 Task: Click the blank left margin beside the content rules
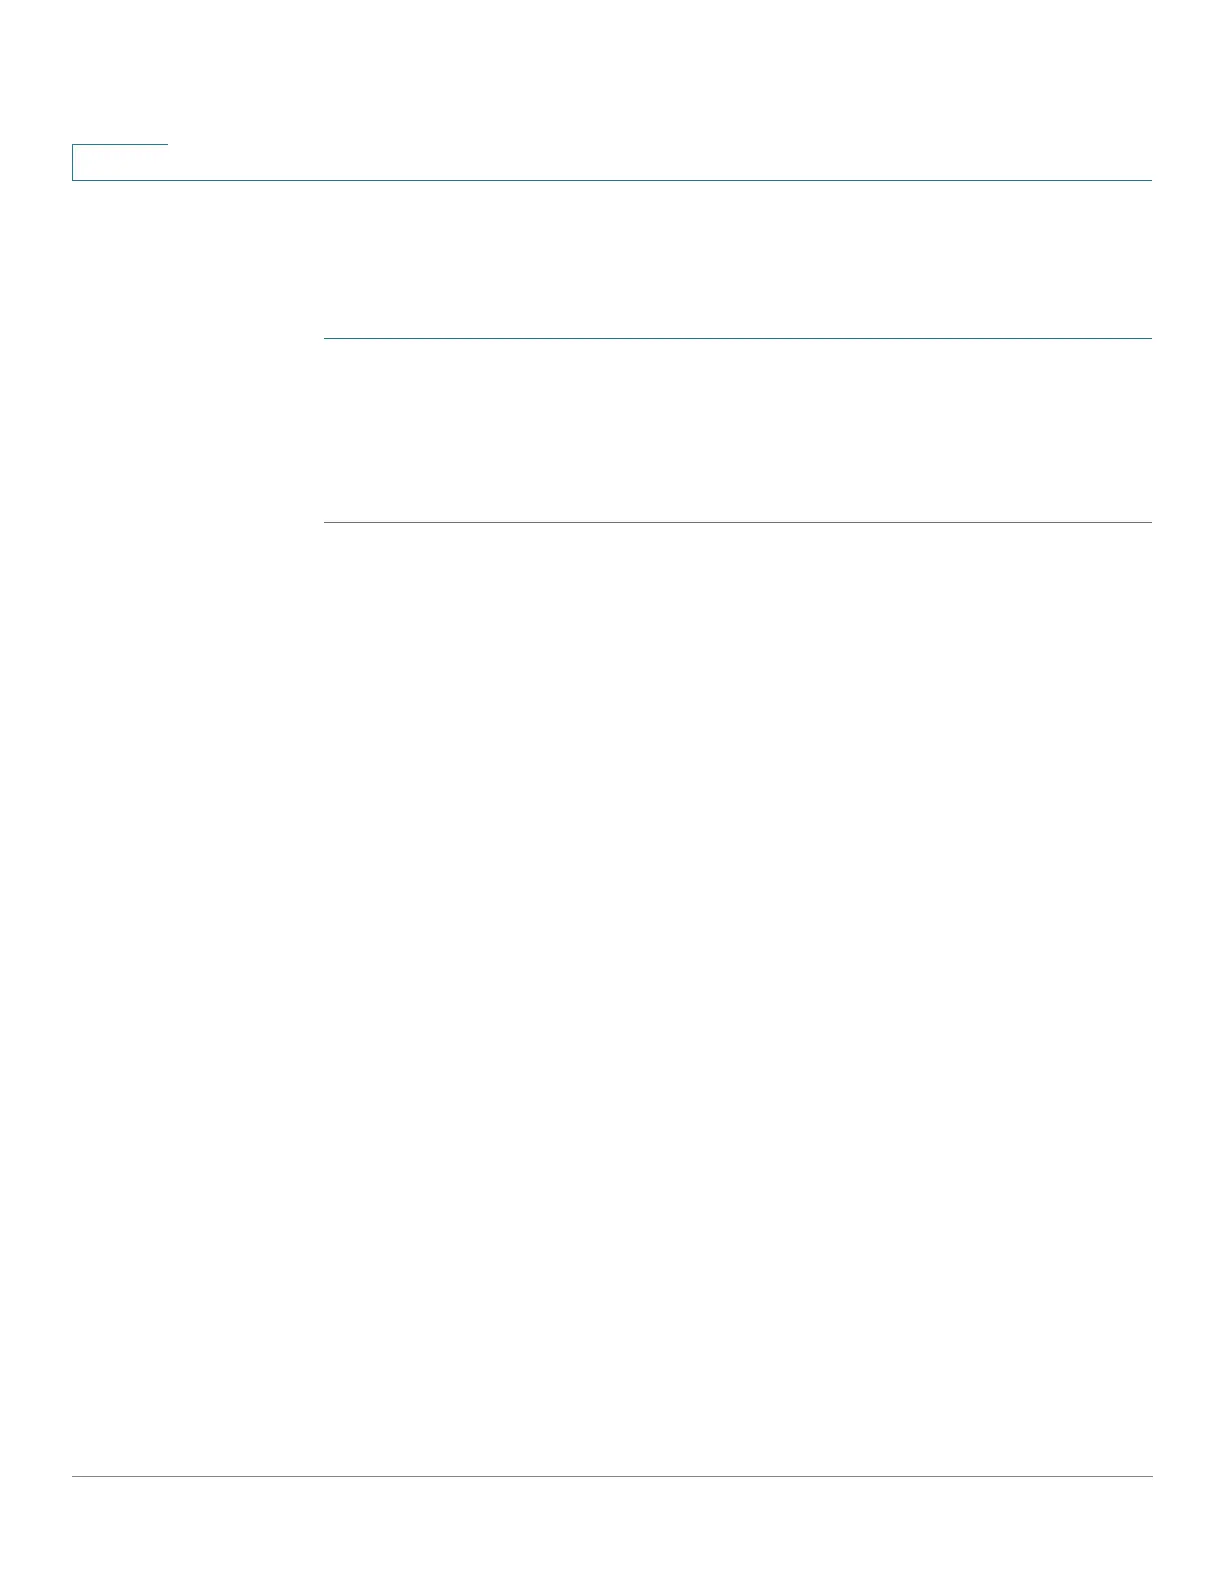(x=198, y=430)
